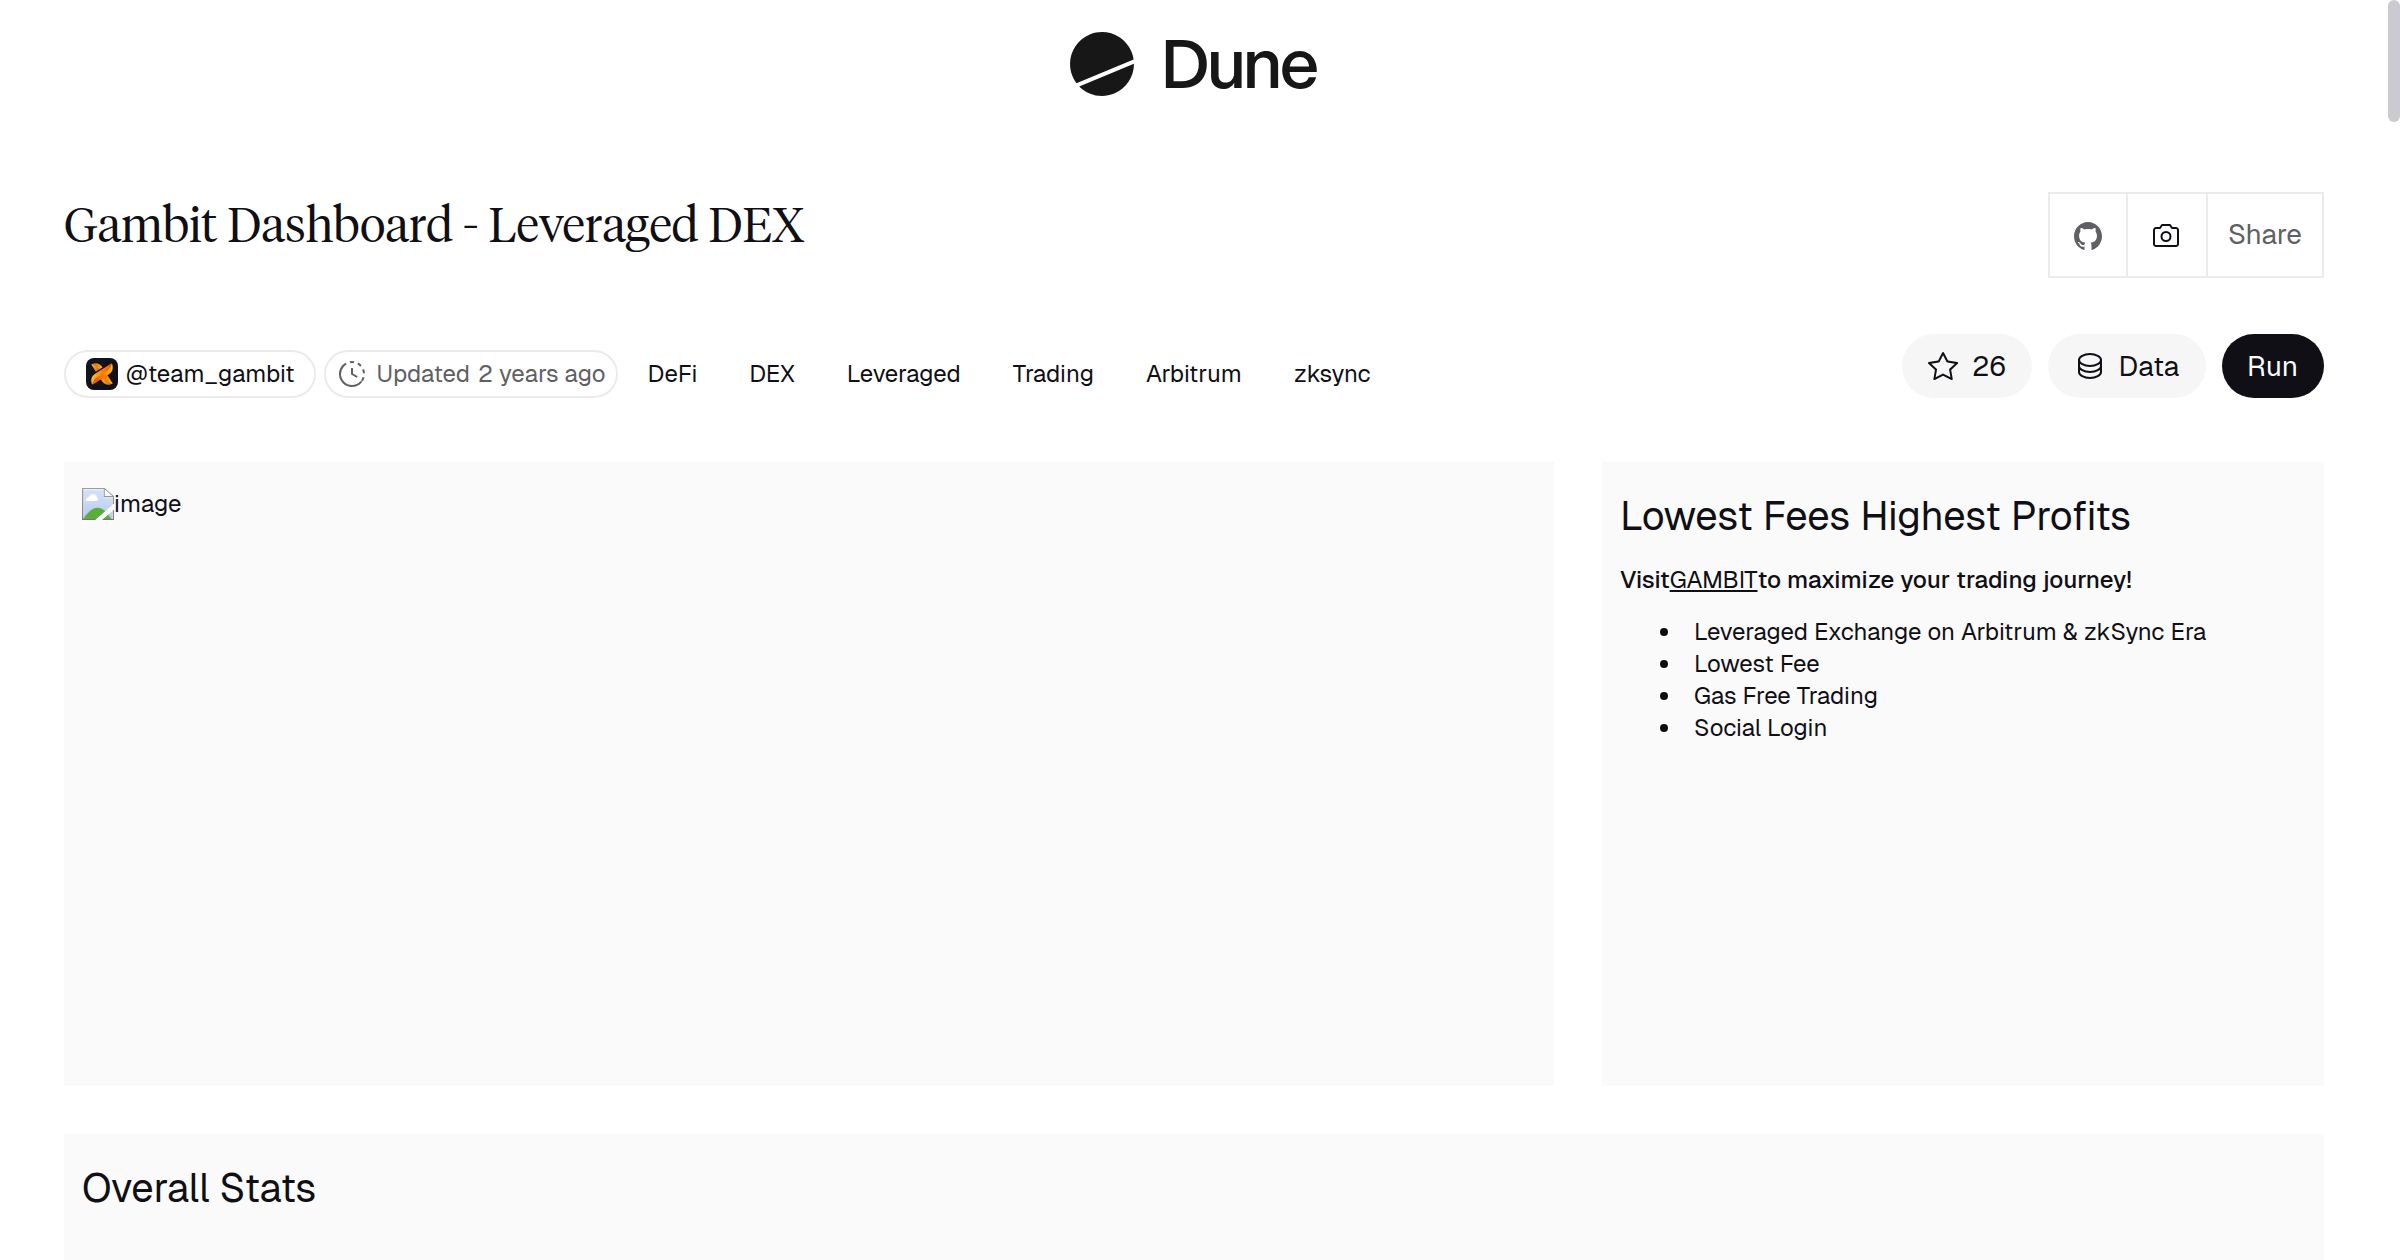2400x1260 pixels.
Task: Click the star icon to favorite dashboard
Action: [1941, 366]
